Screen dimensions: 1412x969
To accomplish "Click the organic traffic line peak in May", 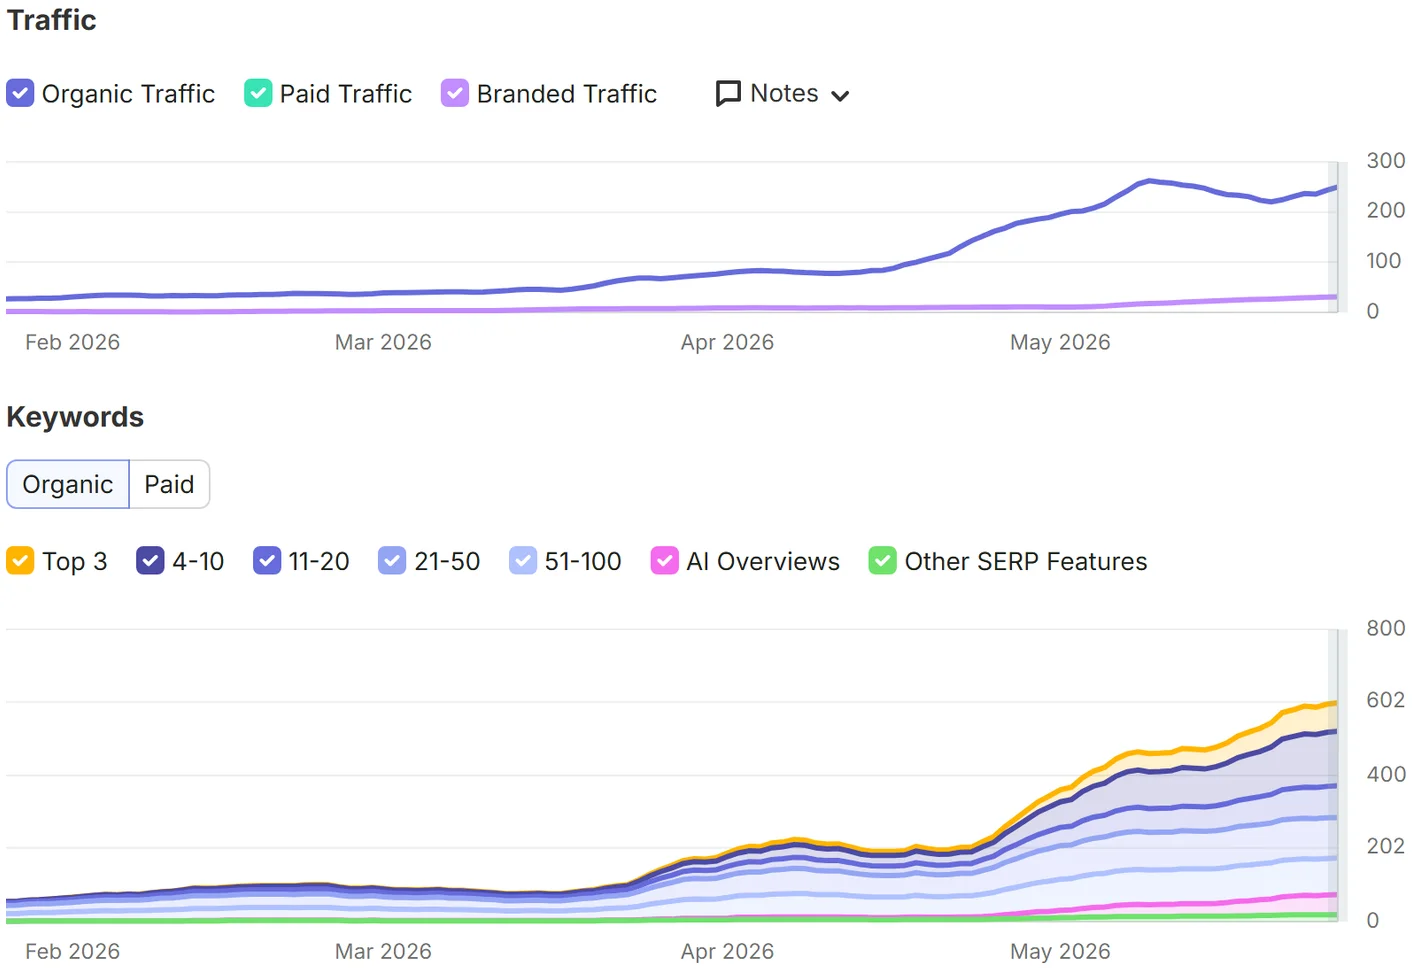I will (x=1150, y=181).
